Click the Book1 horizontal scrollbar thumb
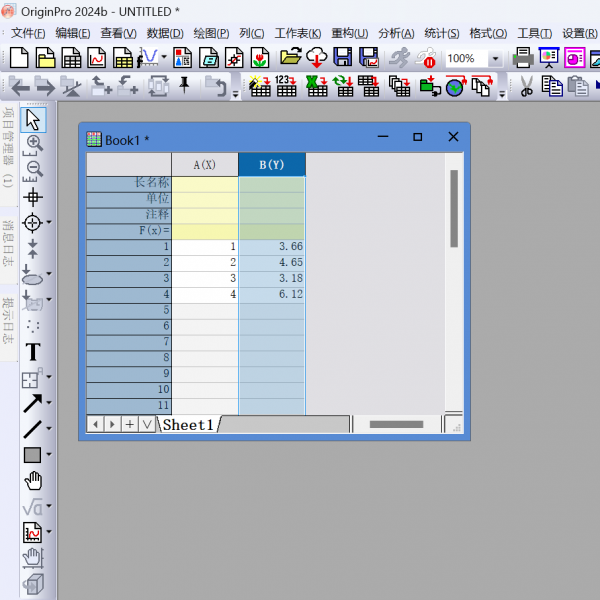 (x=396, y=424)
